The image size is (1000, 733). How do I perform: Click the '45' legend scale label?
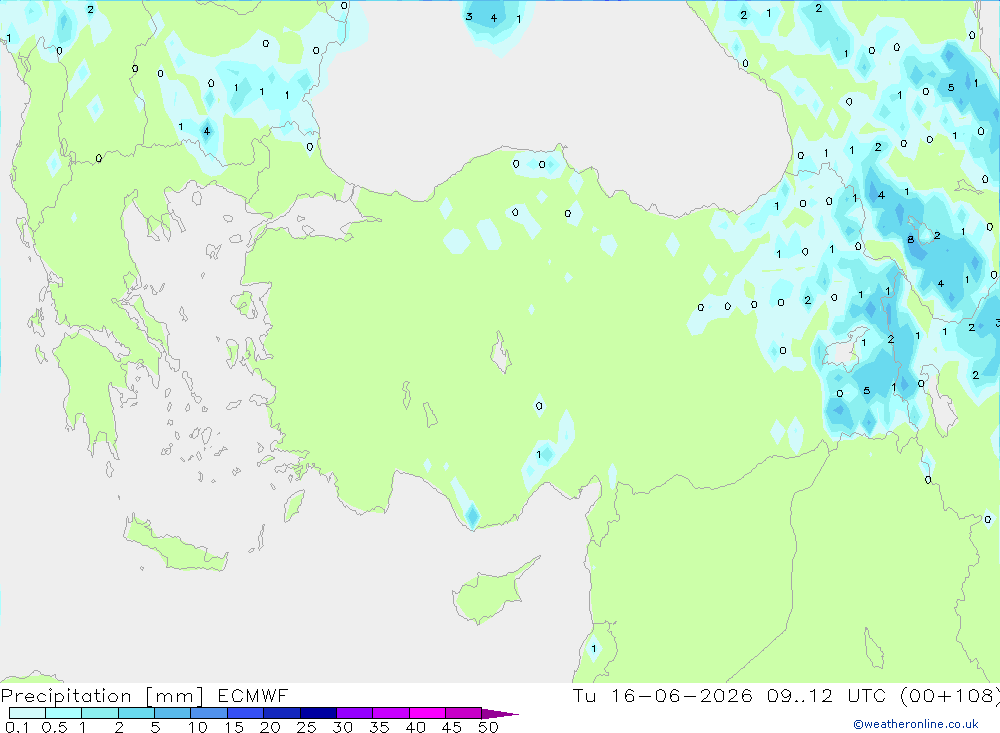tap(452, 727)
